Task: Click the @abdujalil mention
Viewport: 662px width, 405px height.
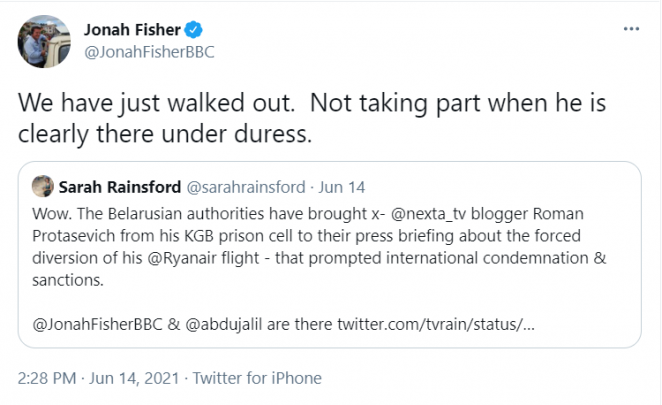Action: [x=241, y=327]
